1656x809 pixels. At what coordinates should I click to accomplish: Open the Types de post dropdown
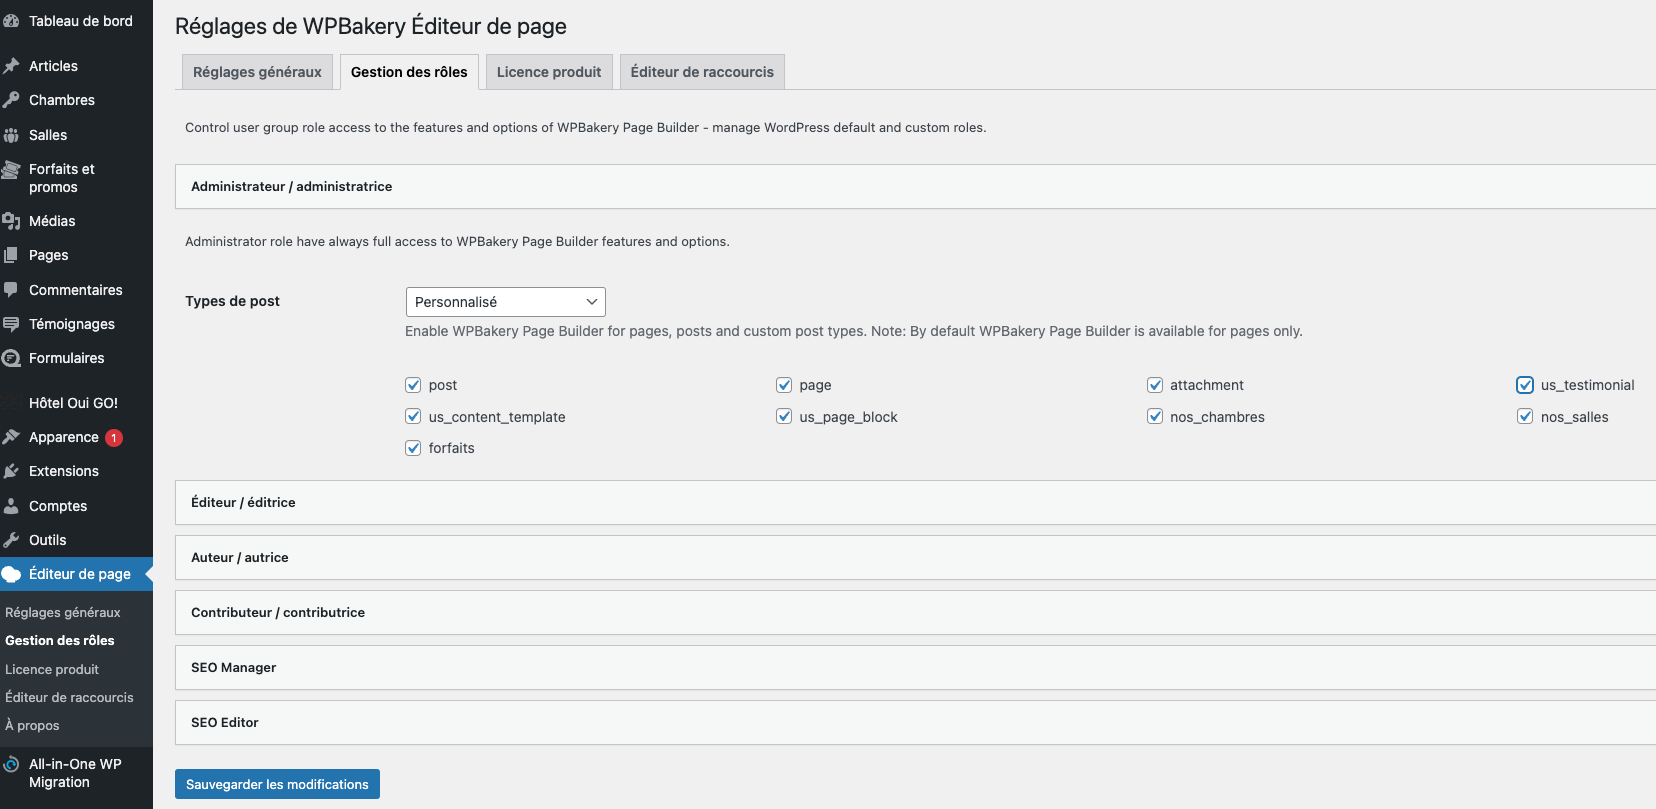point(505,302)
